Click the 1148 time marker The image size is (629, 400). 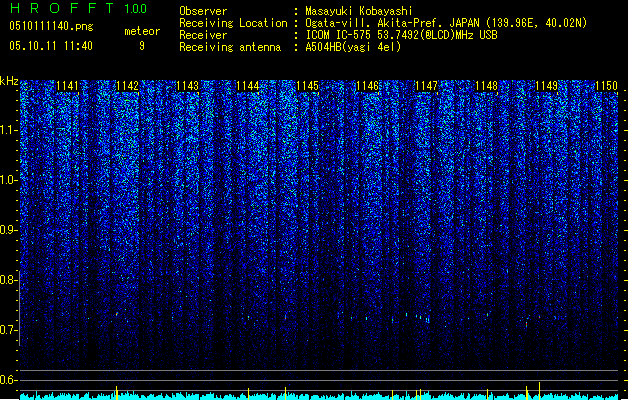486,86
